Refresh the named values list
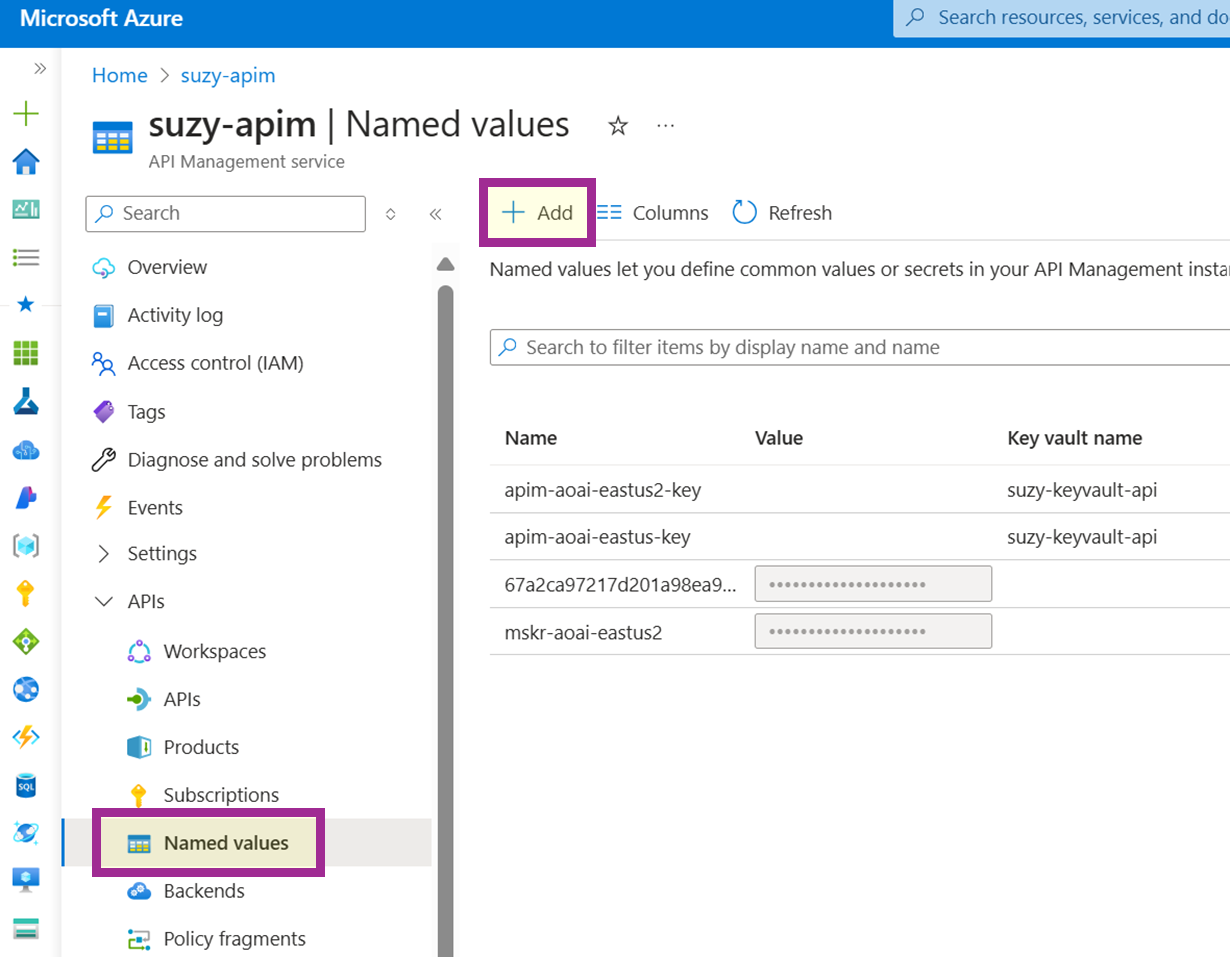 (782, 213)
